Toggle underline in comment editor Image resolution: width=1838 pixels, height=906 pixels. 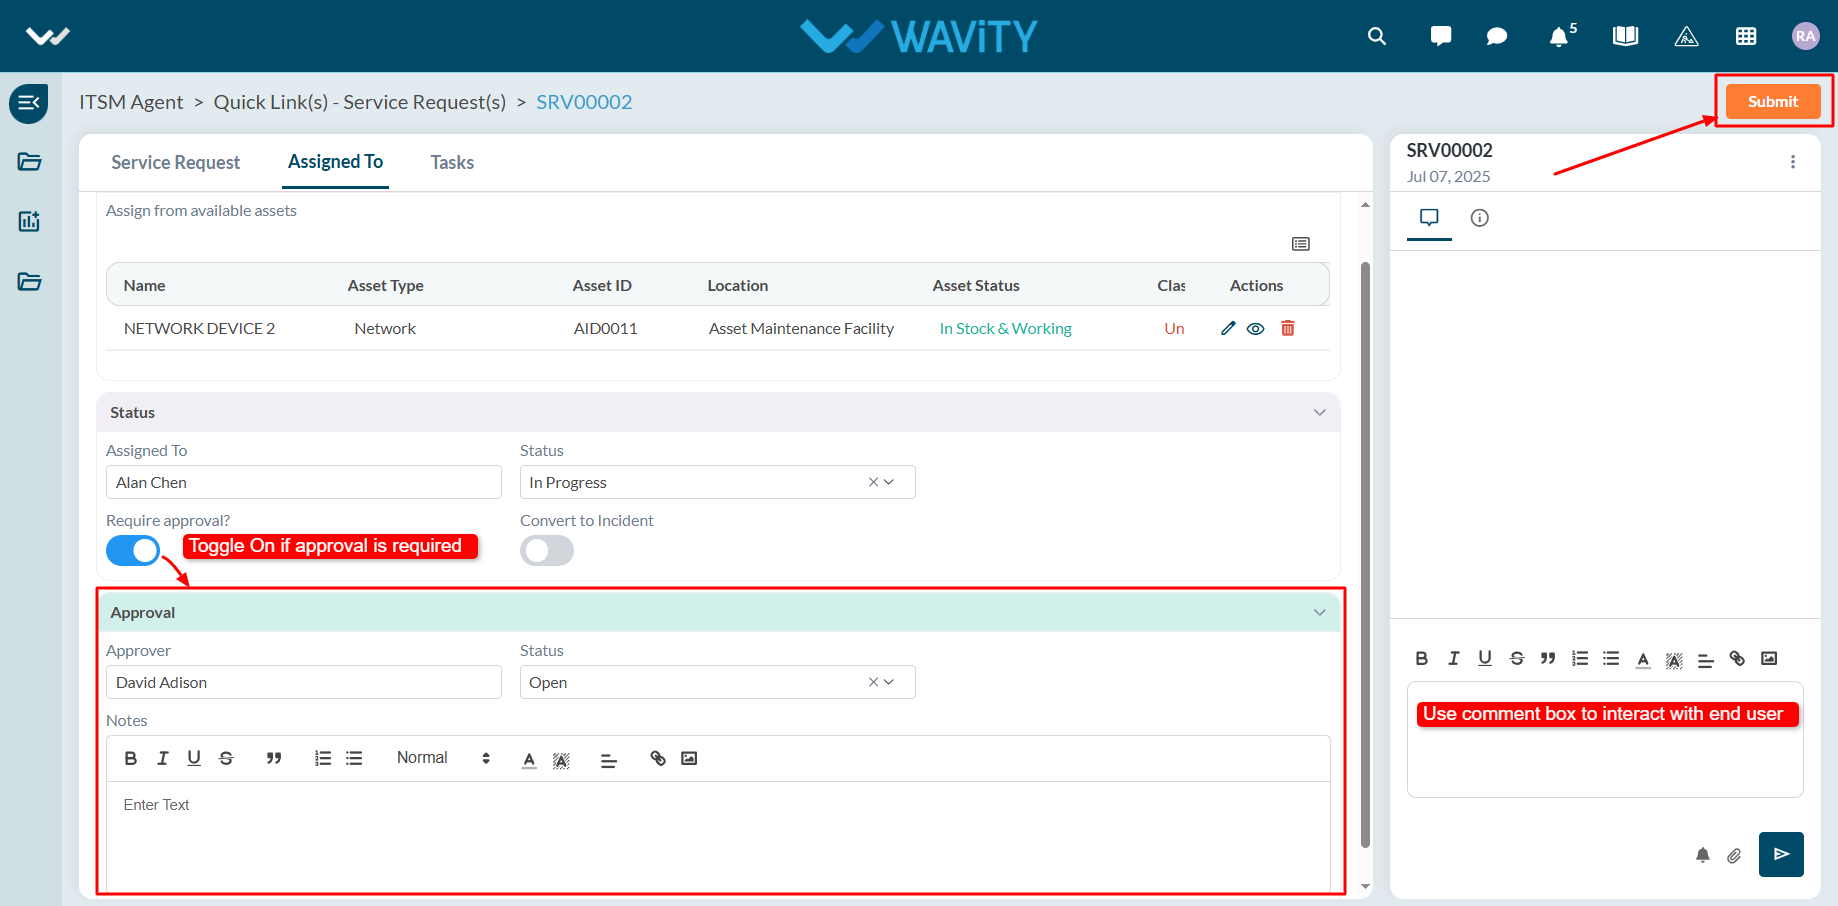coord(1485,658)
